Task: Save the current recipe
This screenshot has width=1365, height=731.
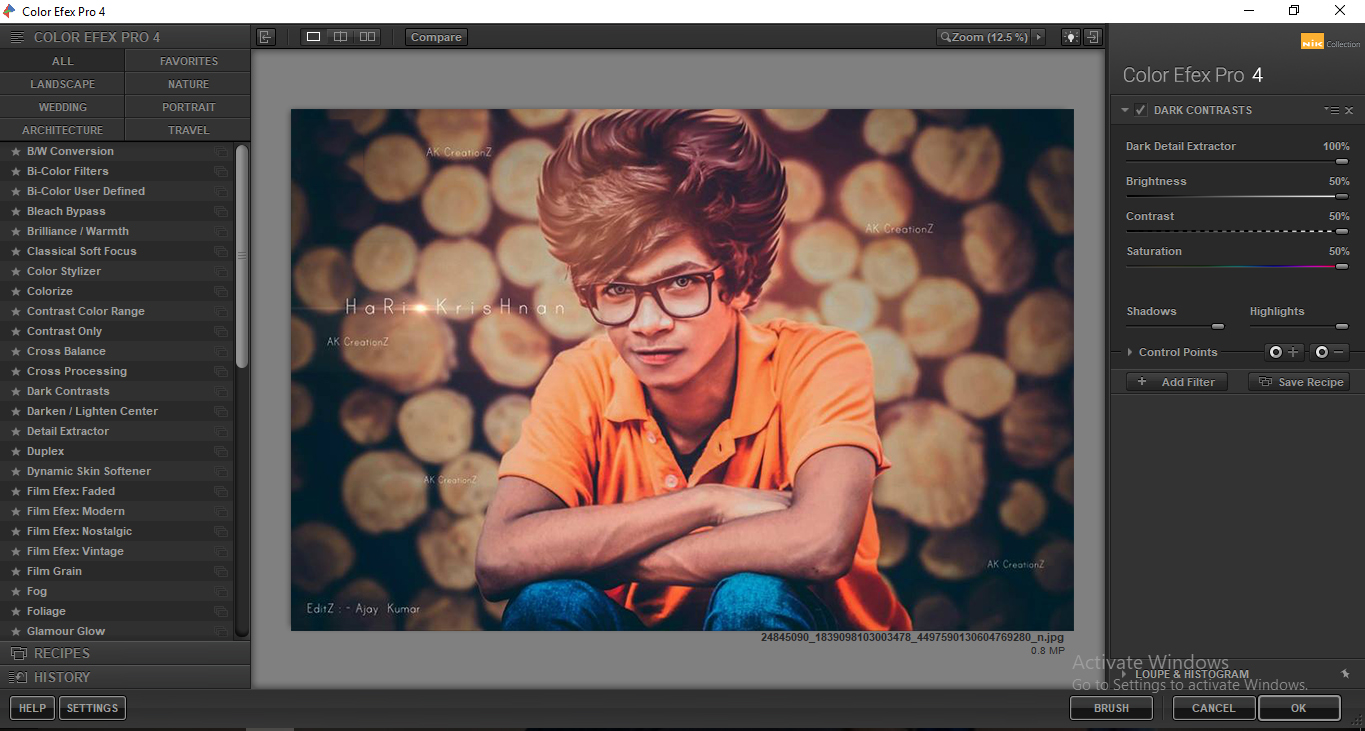Action: 1299,382
